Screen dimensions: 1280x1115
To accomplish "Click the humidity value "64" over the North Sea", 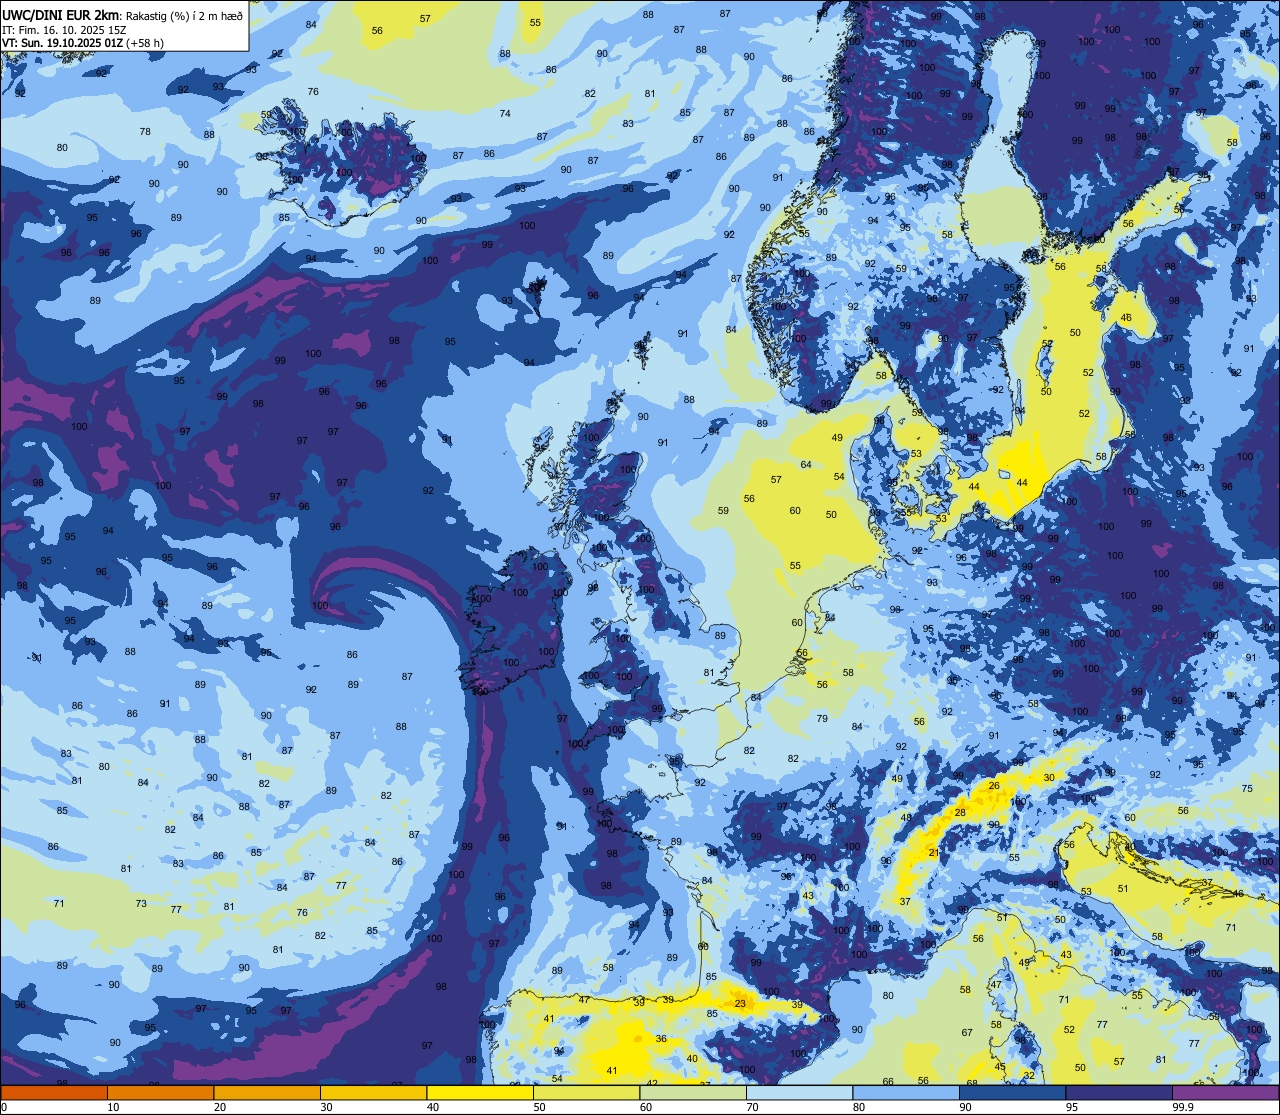I will 806,464.
